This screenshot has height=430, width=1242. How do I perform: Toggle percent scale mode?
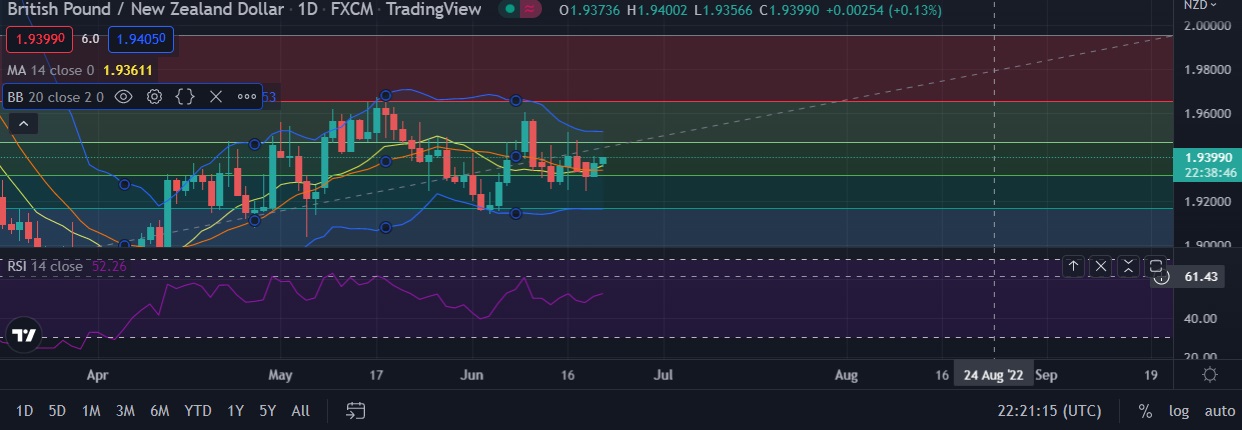coord(1145,411)
